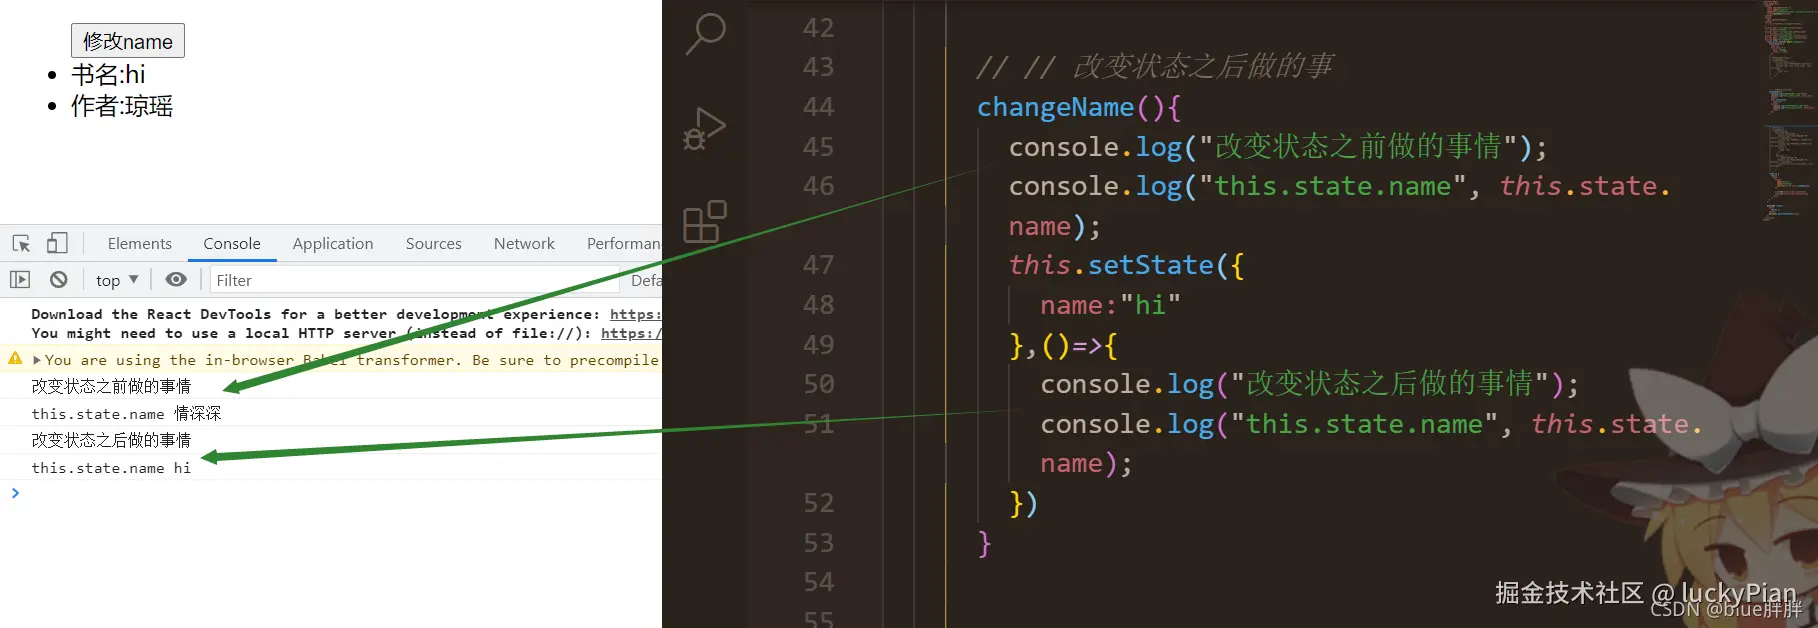Toggle the live expression eye icon
Viewport: 1818px width, 628px height.
(x=176, y=280)
